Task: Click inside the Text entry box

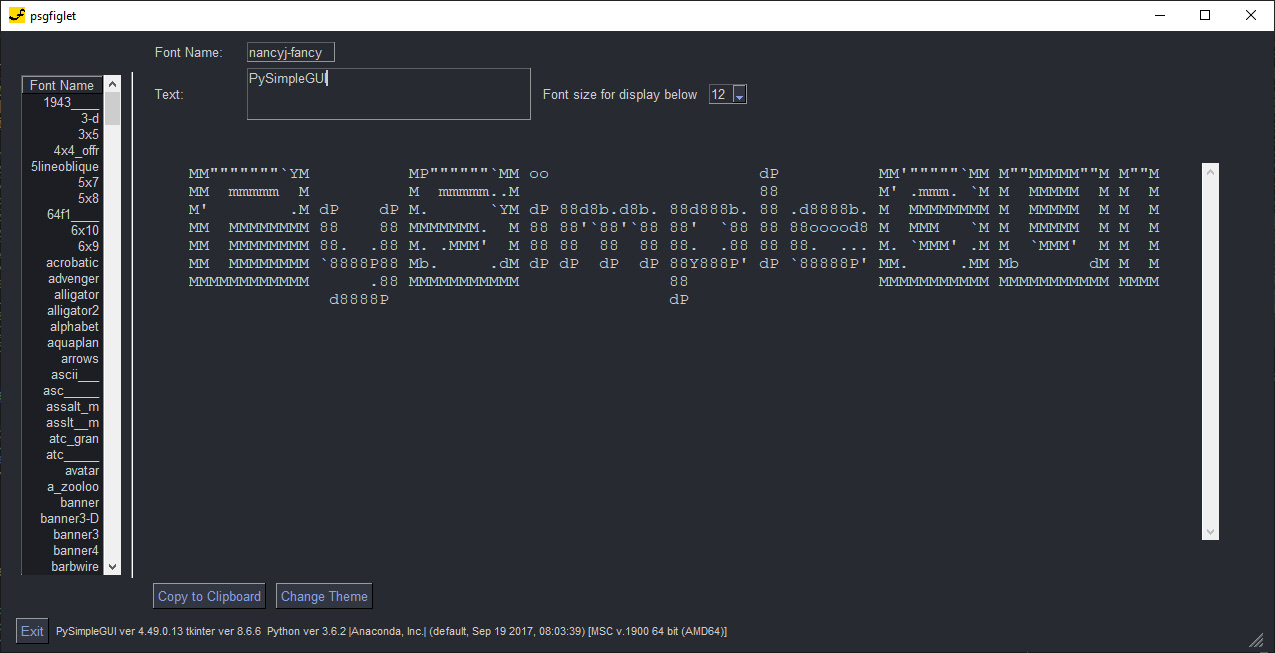Action: pyautogui.click(x=388, y=93)
